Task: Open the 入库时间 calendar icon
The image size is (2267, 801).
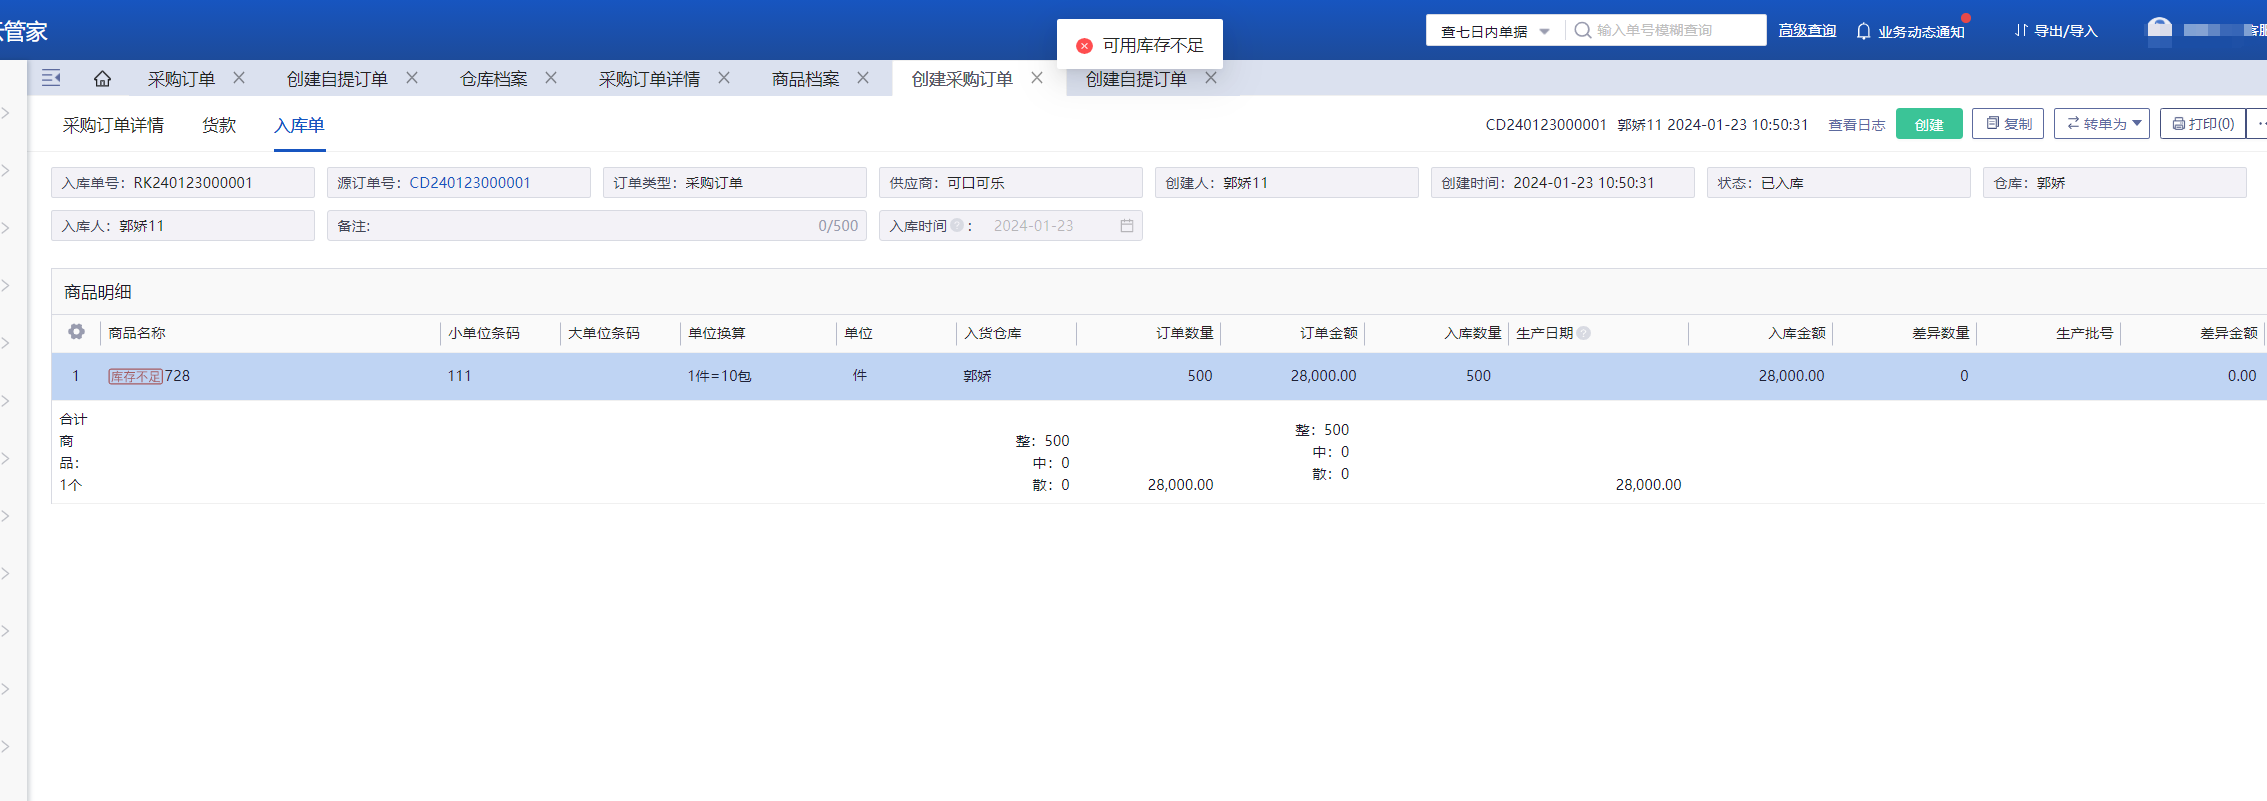Action: [1126, 226]
